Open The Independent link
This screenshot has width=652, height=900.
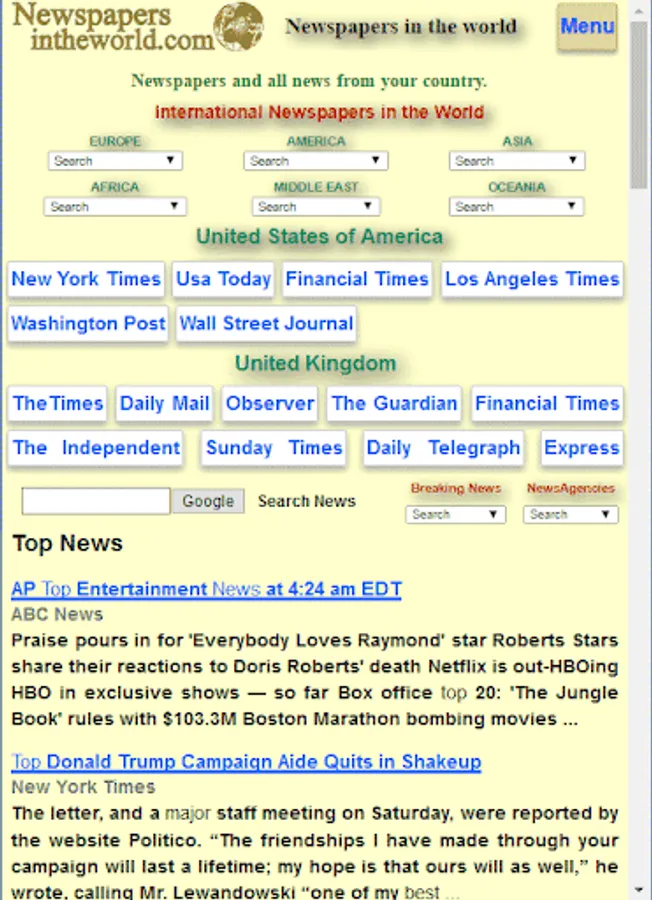[x=96, y=448]
